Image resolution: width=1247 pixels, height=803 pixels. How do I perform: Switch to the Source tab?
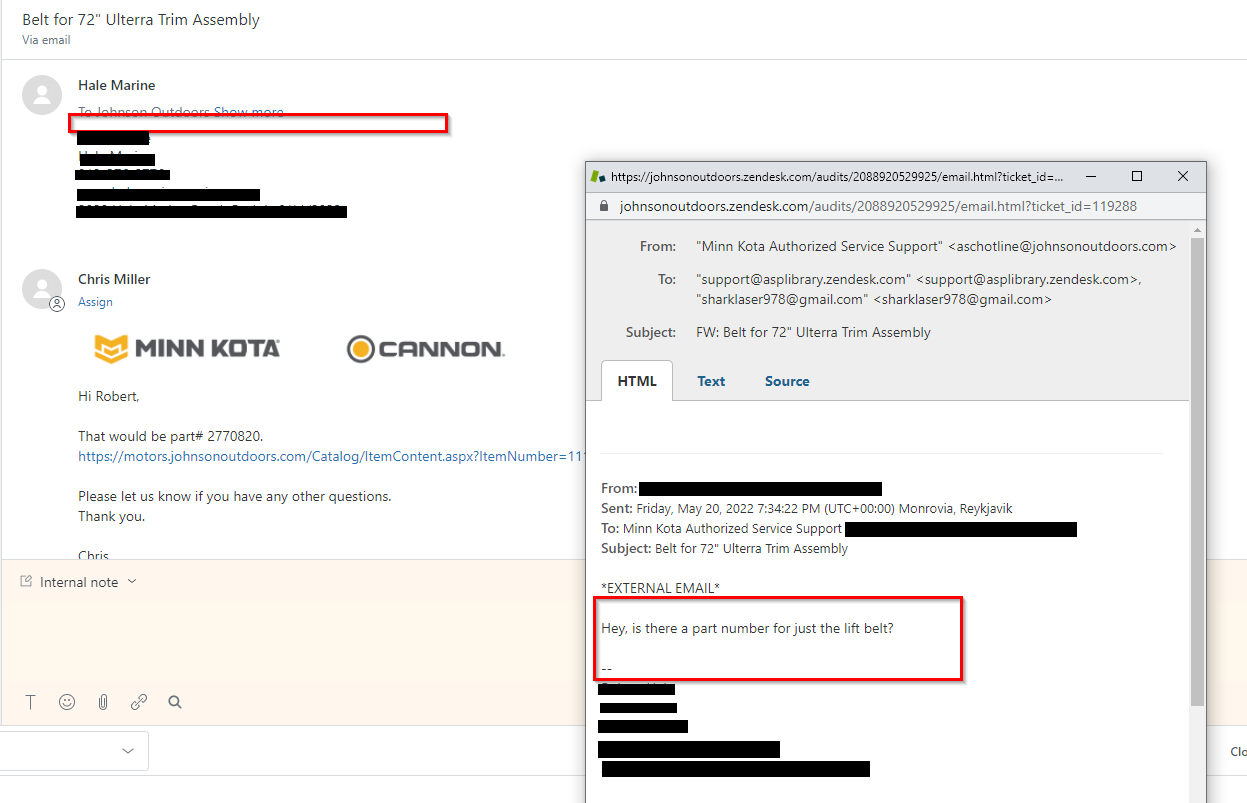coord(787,381)
